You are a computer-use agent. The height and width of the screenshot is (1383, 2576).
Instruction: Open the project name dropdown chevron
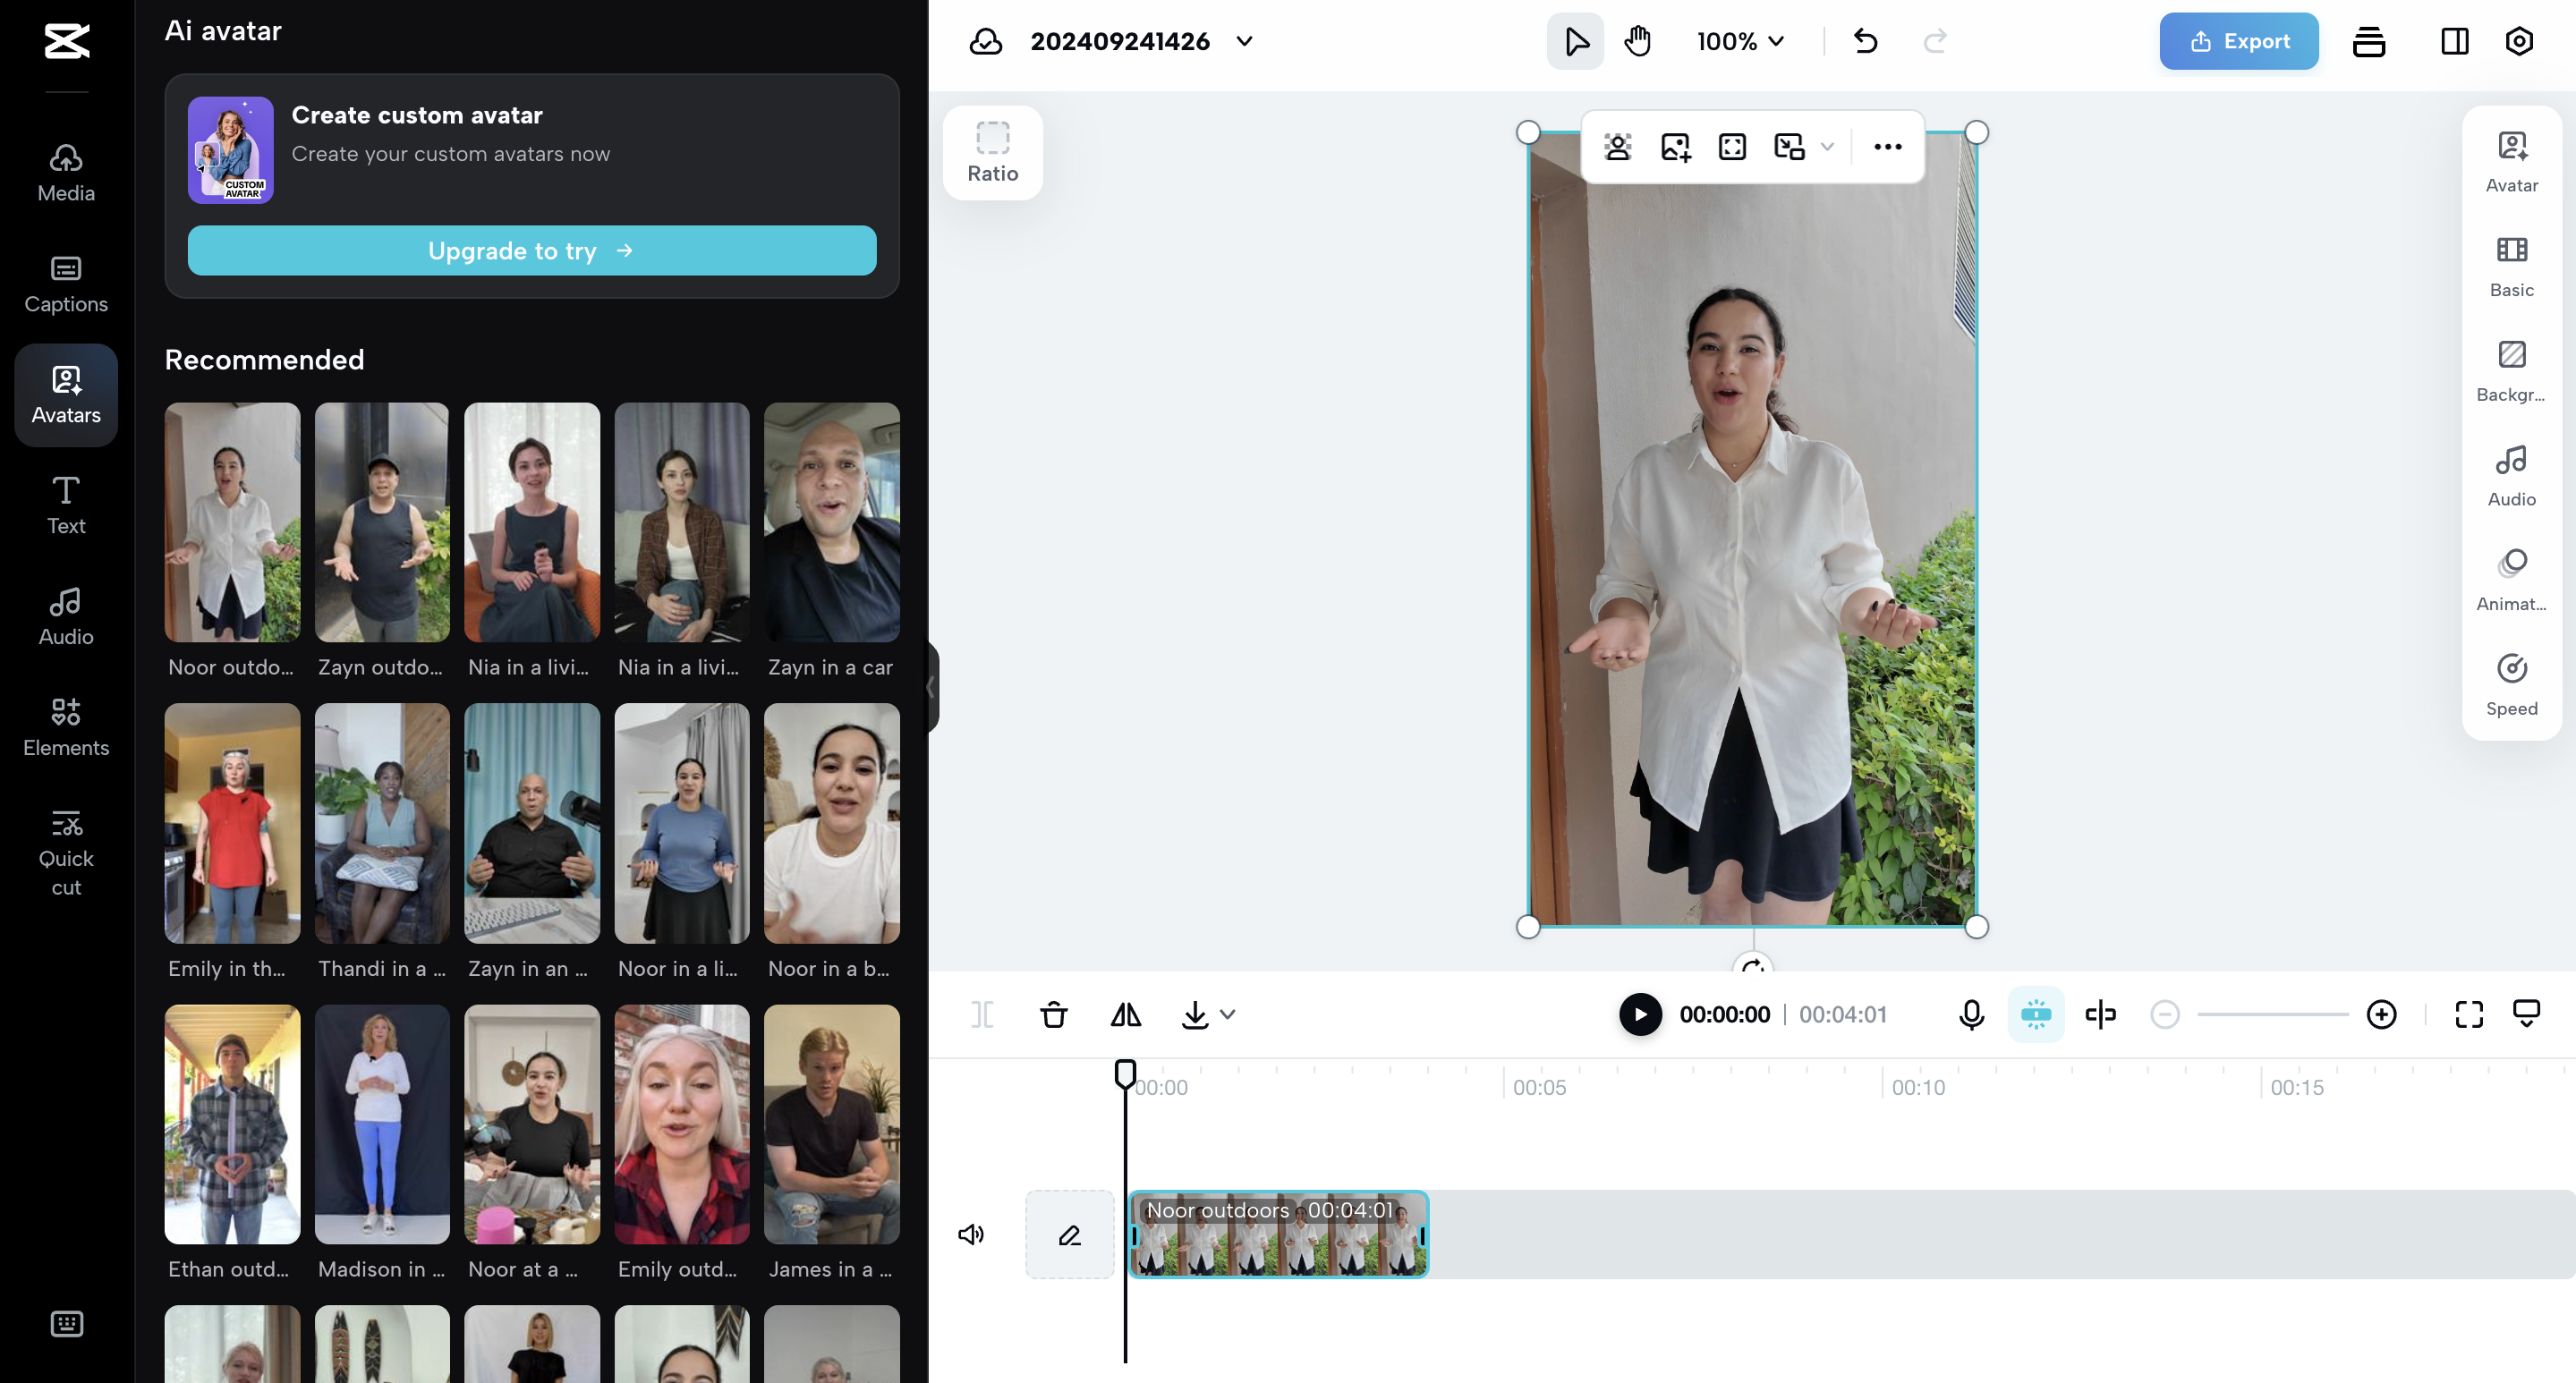pos(1244,41)
